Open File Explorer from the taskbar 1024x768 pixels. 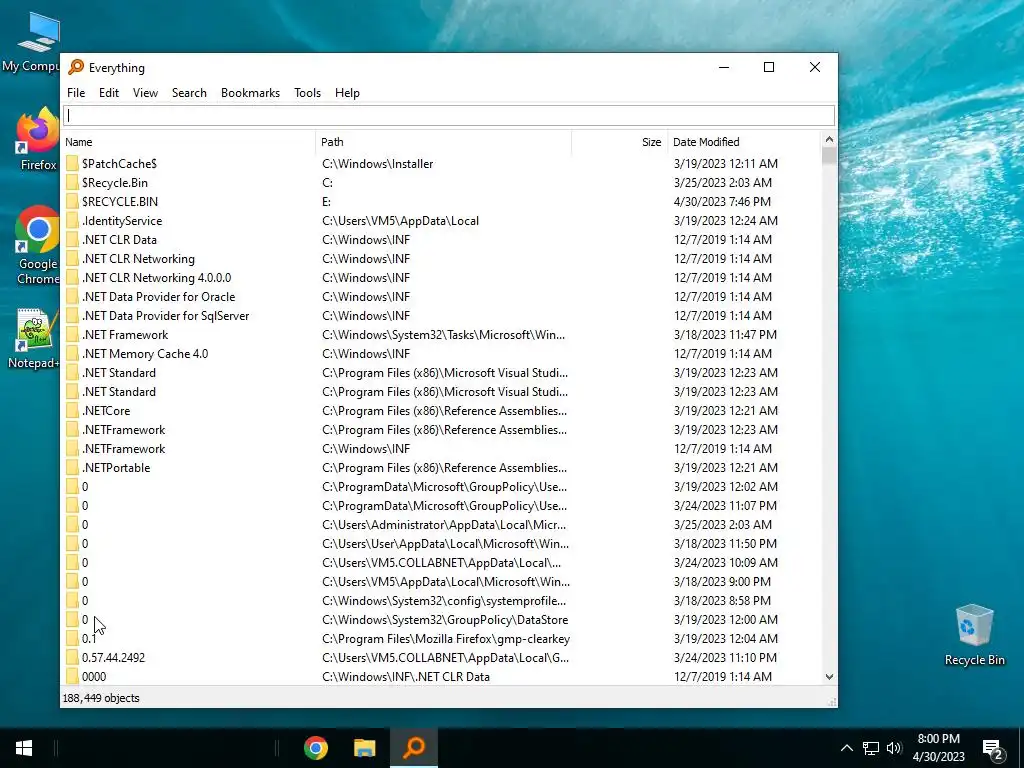364,748
